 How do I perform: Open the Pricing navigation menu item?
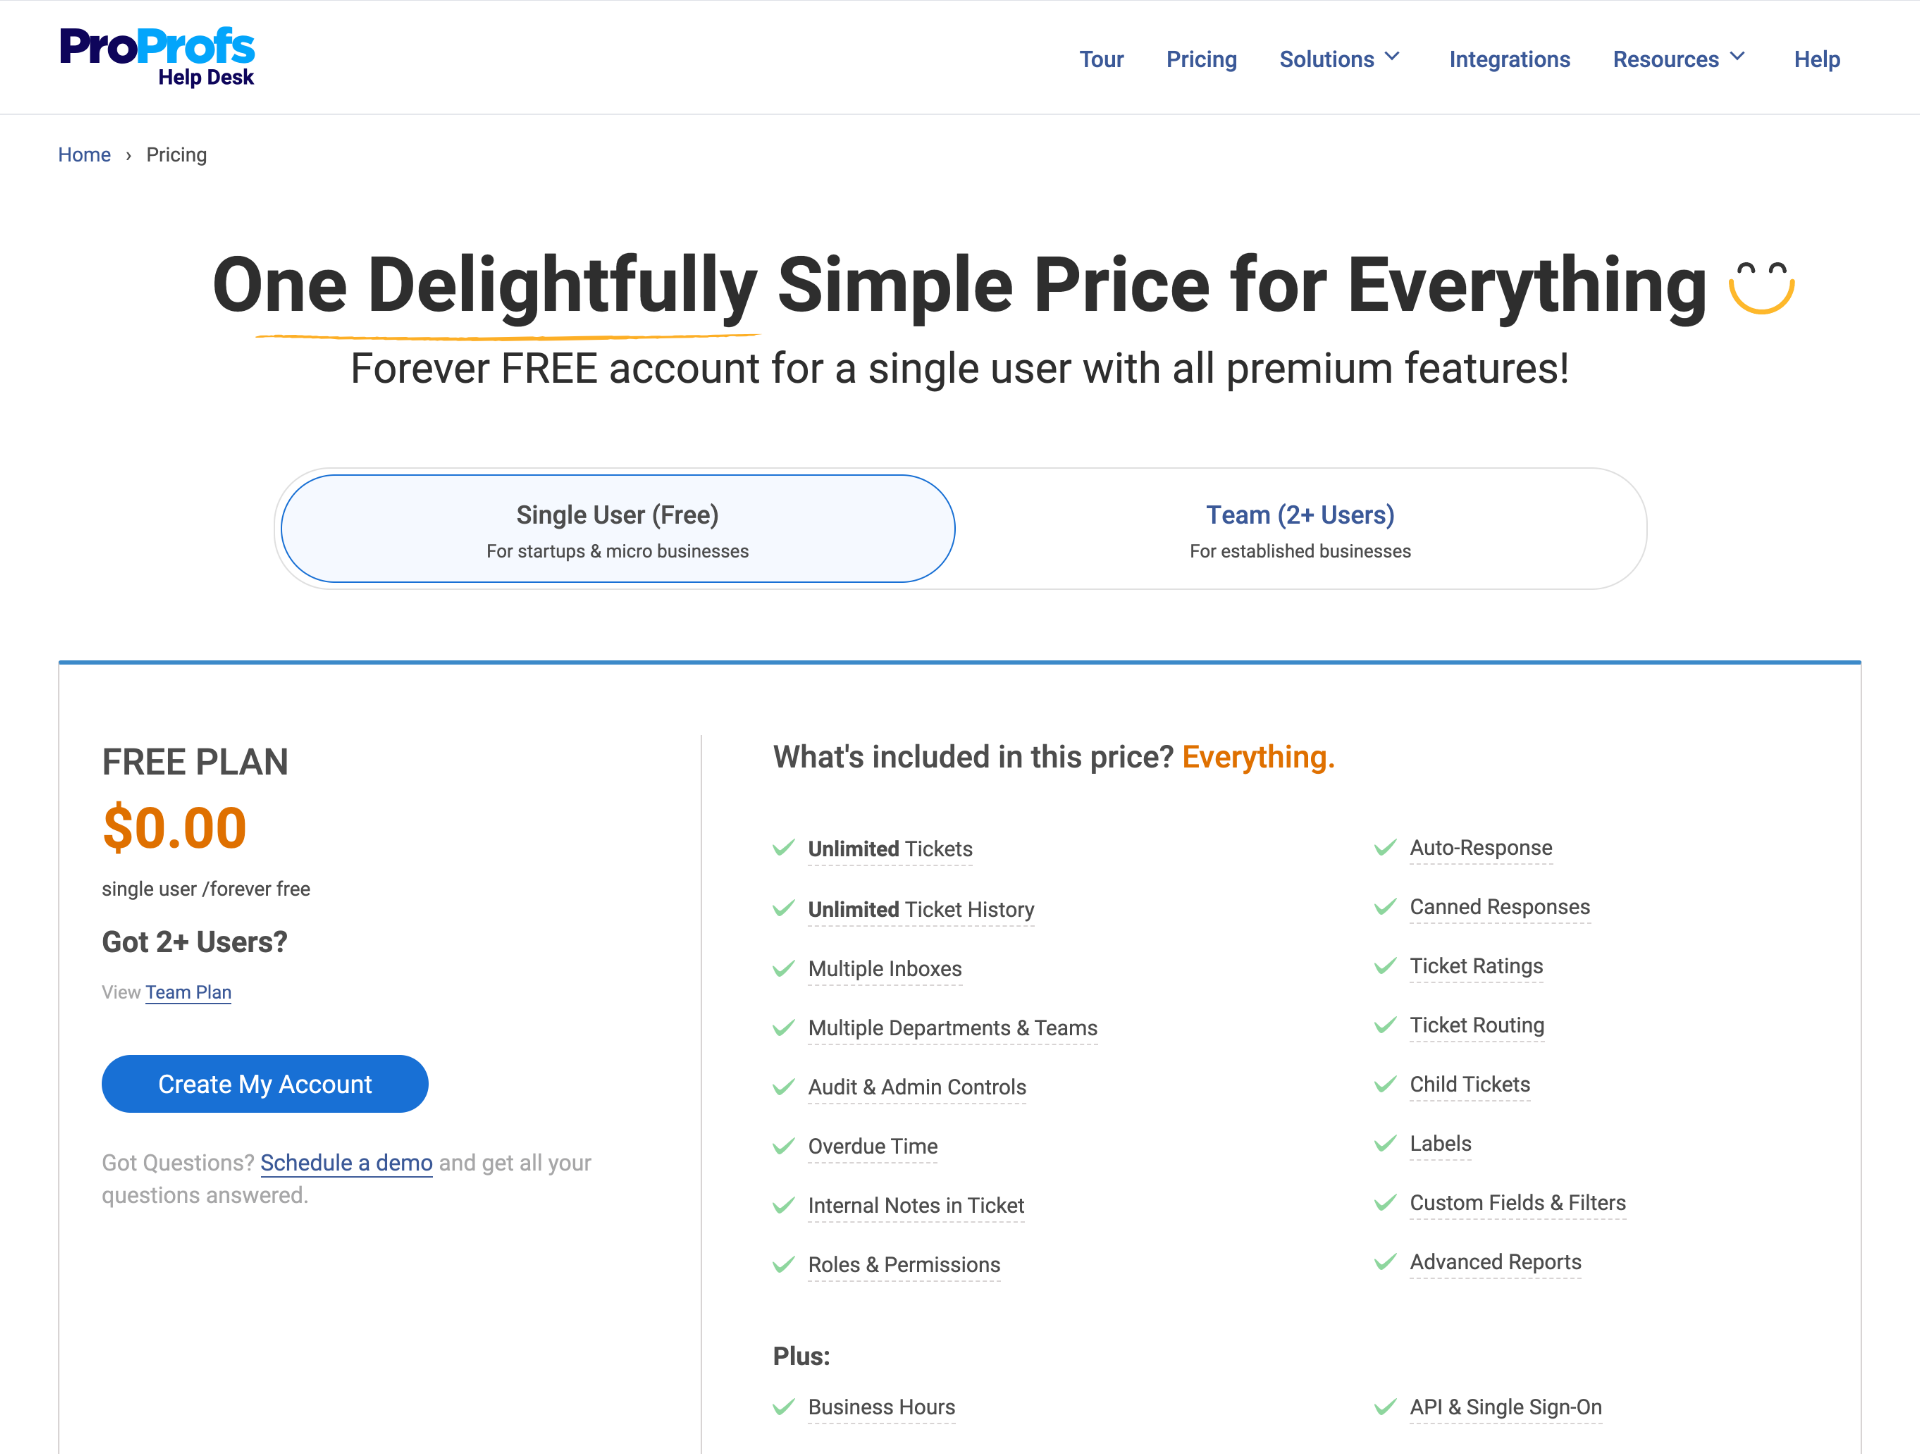(1202, 58)
